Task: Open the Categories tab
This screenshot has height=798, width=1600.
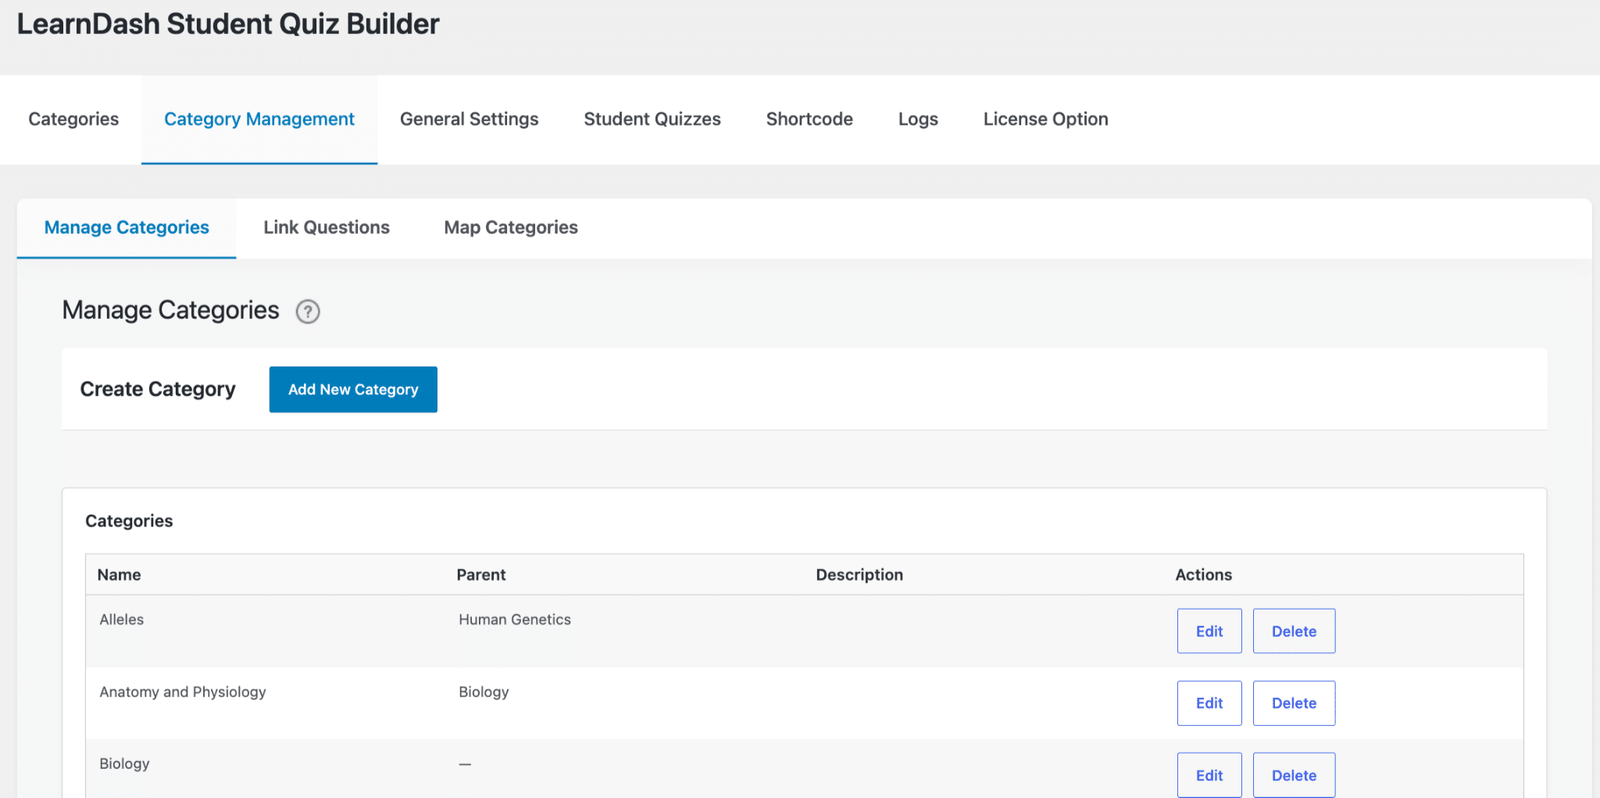Action: (73, 119)
